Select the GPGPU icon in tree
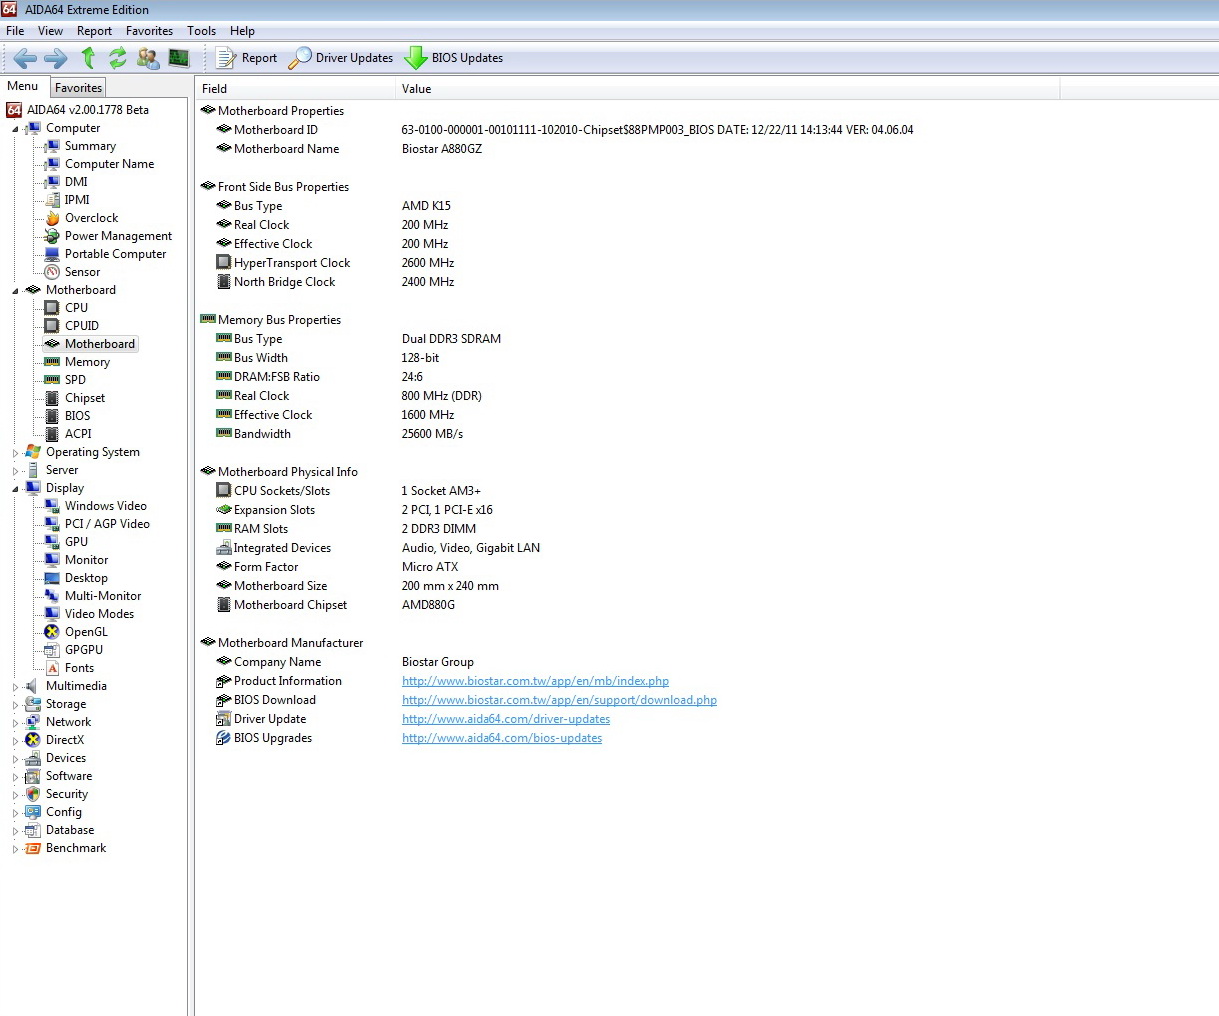This screenshot has height=1016, width=1219. 52,650
